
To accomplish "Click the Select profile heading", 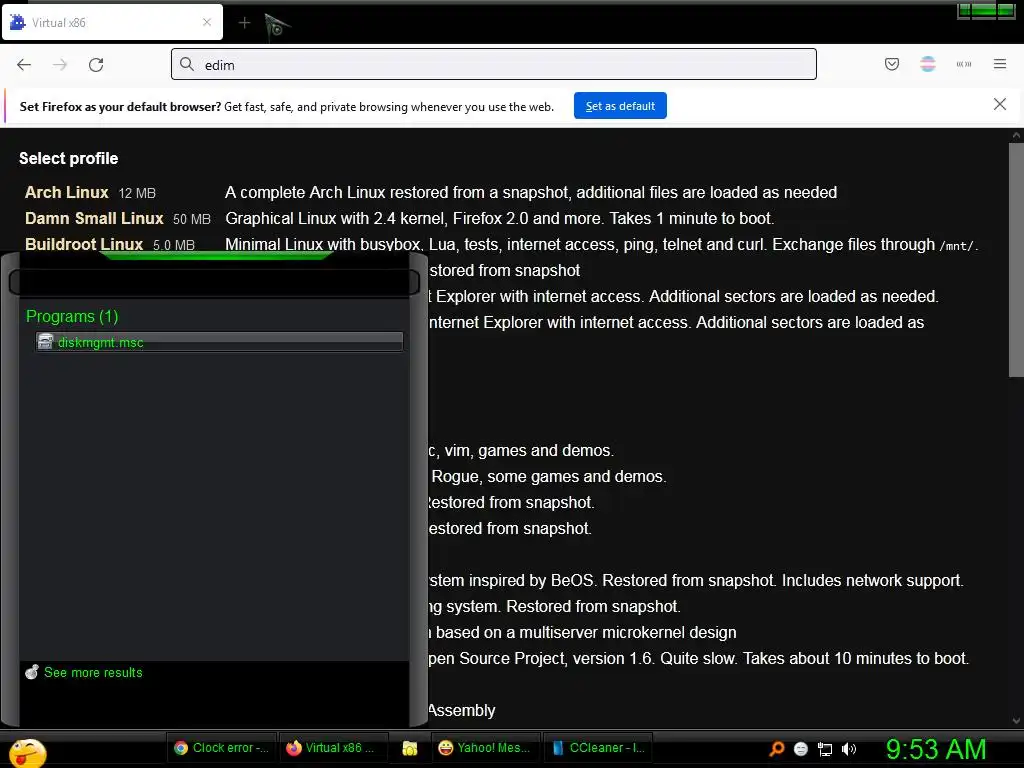I will 69,159.
